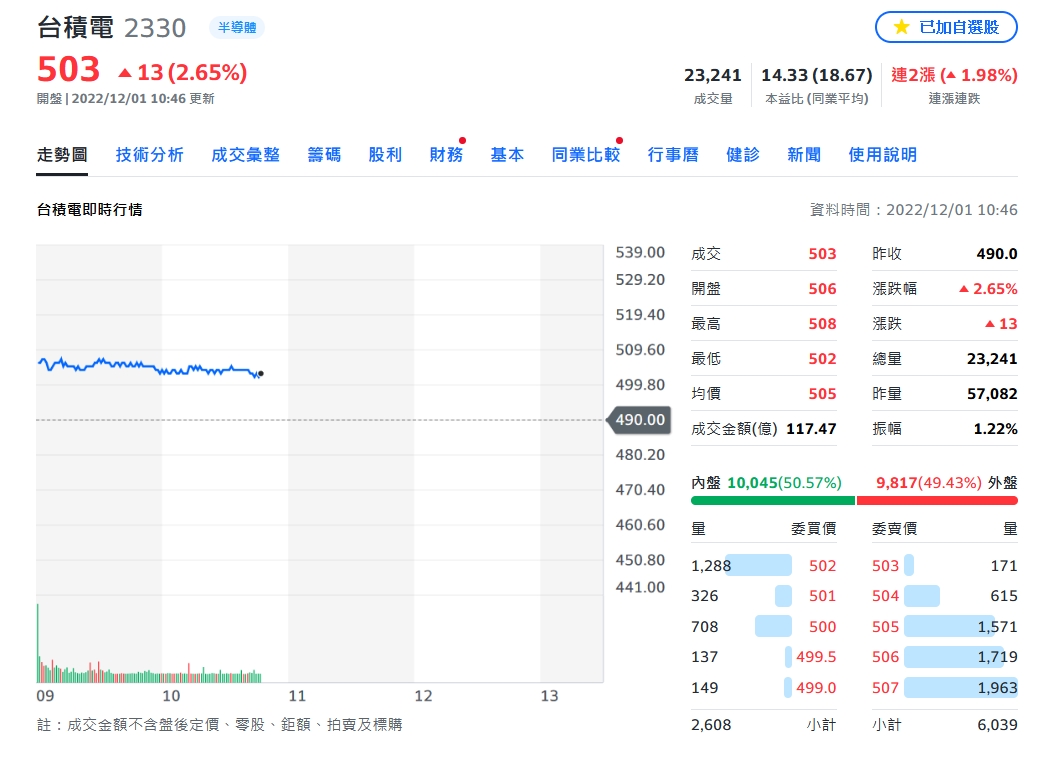
Task: Click the blue intraday price line
Action: [148, 367]
